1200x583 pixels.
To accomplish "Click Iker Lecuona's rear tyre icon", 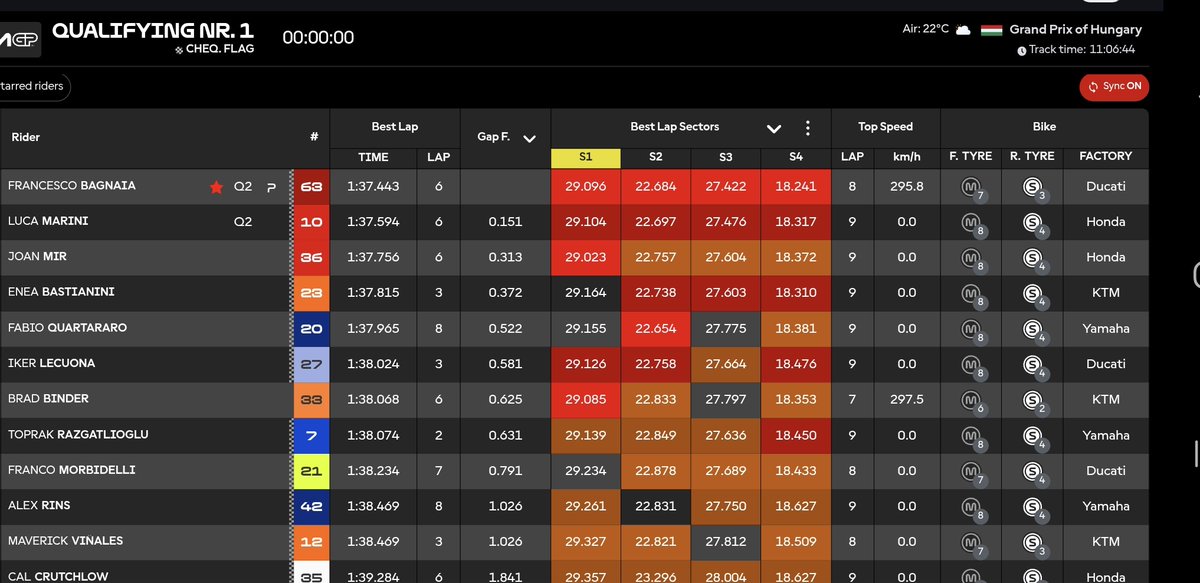I will (1034, 365).
